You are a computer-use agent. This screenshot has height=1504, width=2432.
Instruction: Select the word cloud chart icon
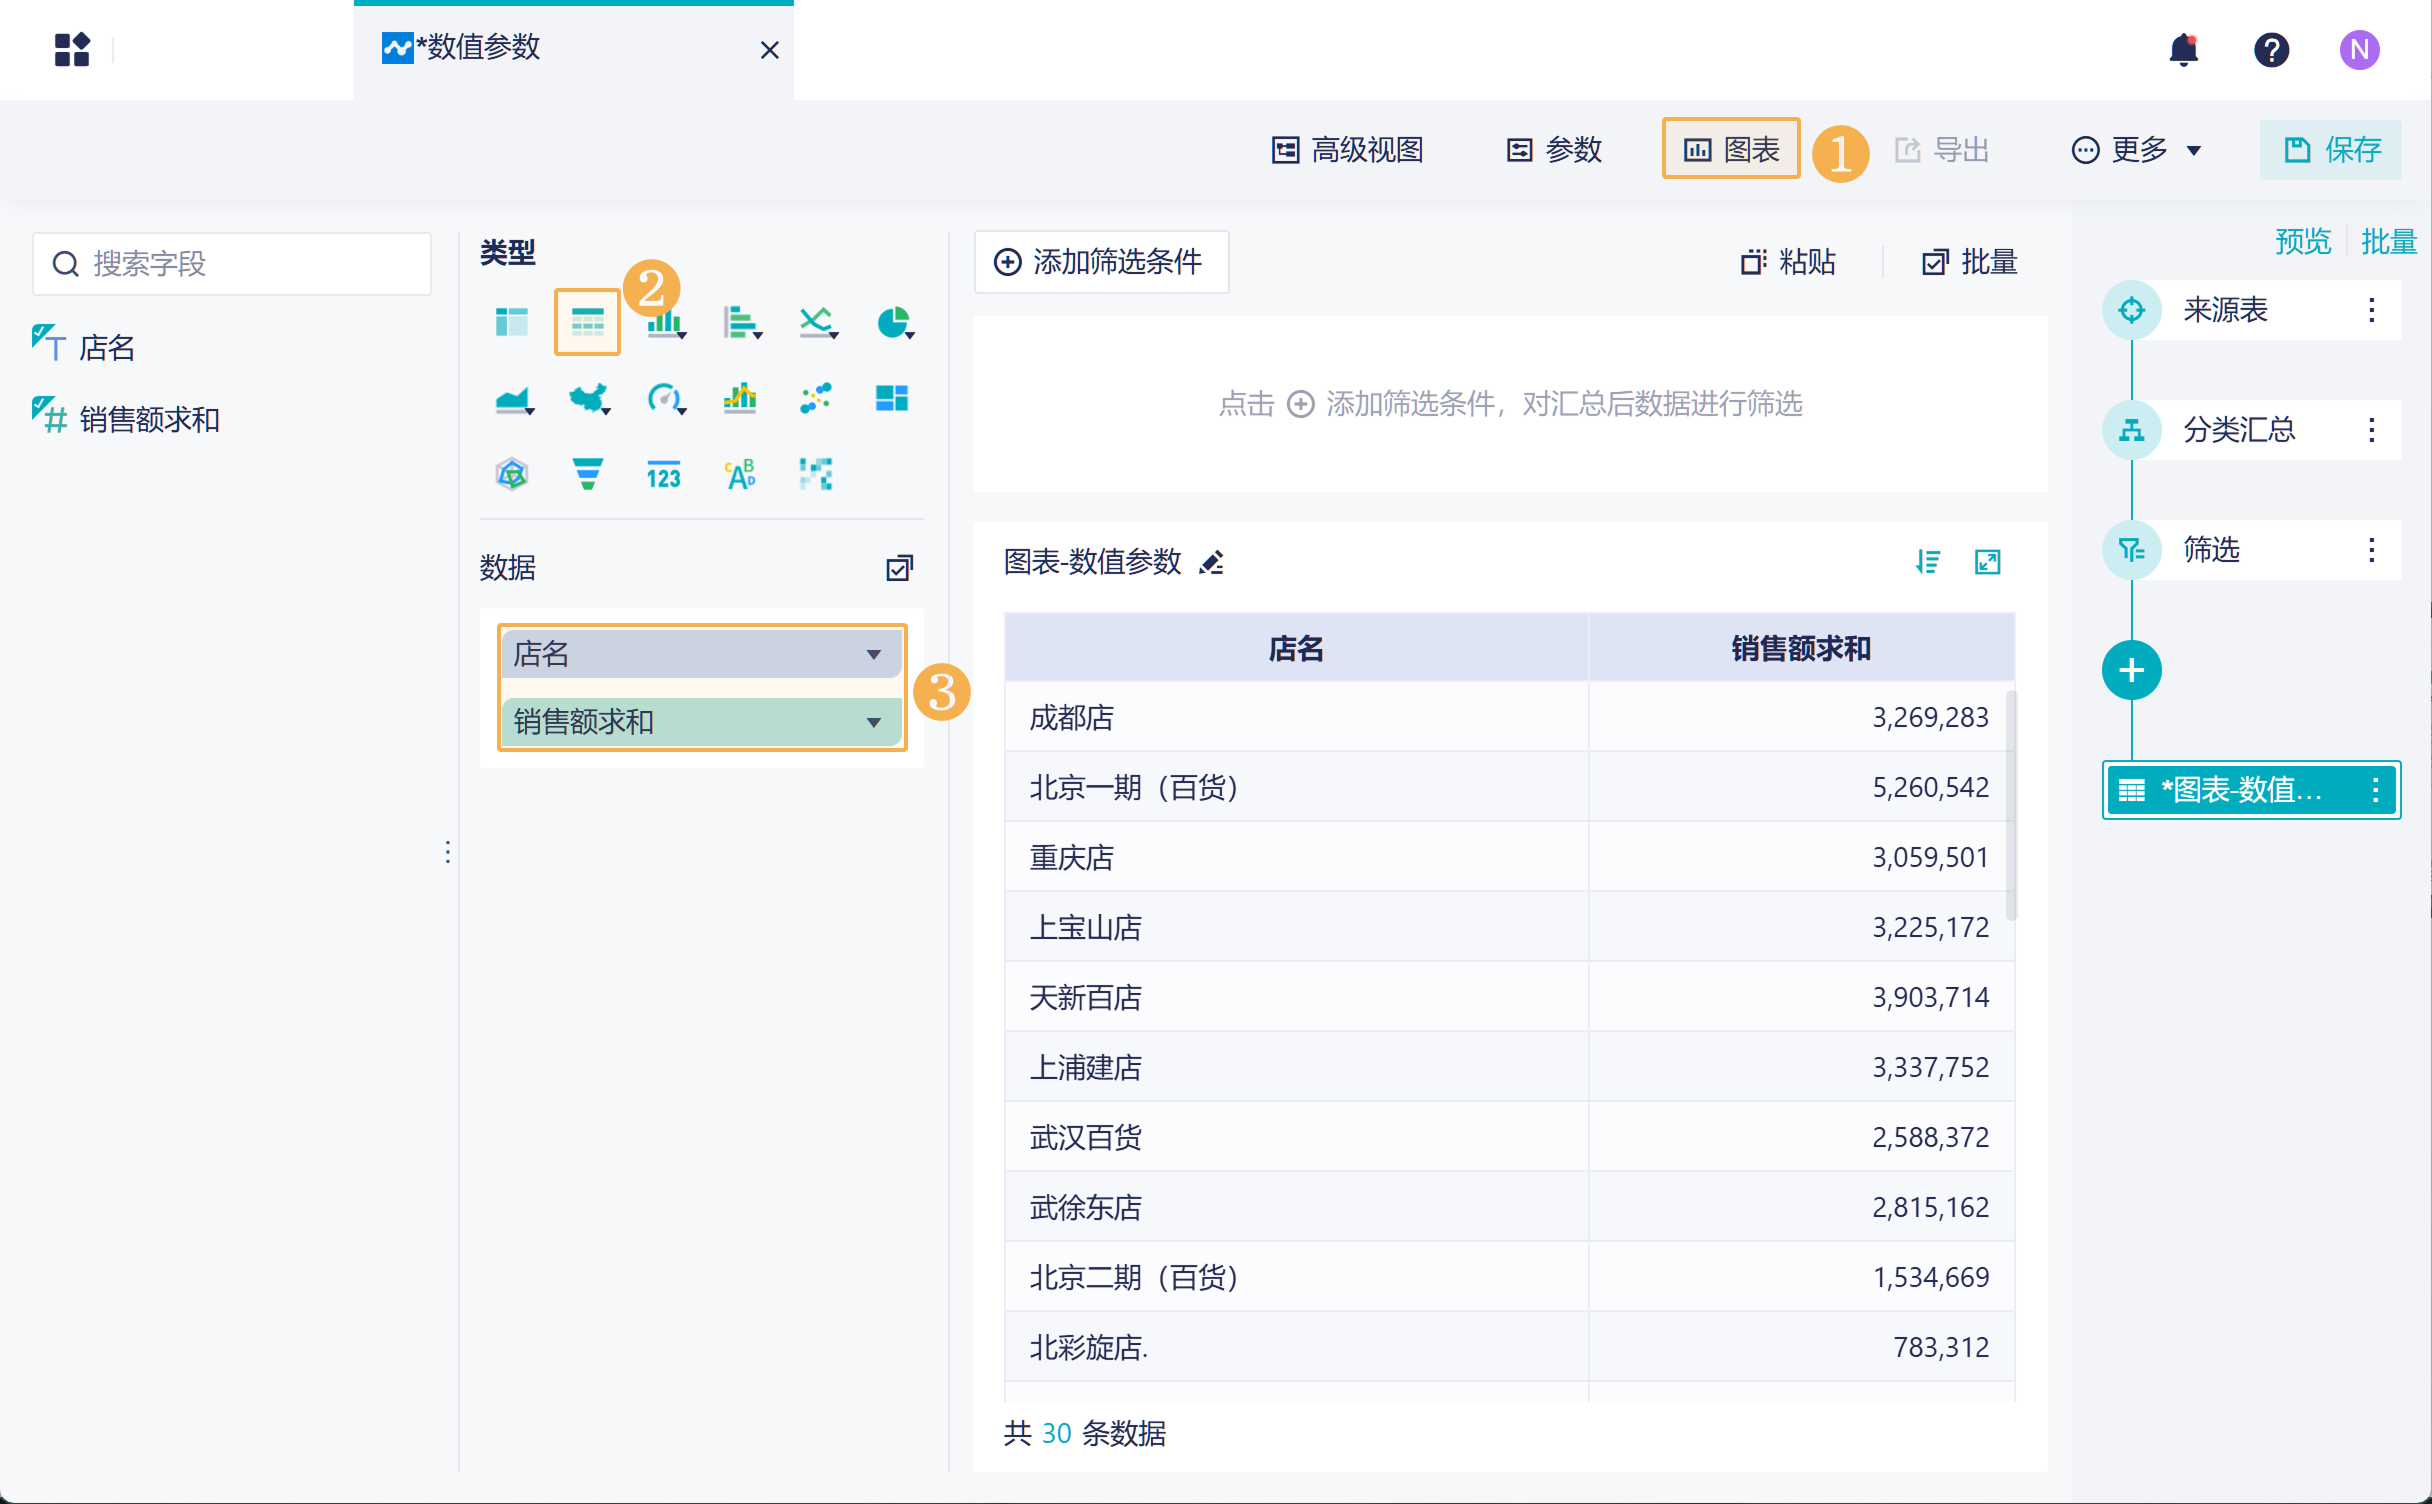[740, 473]
